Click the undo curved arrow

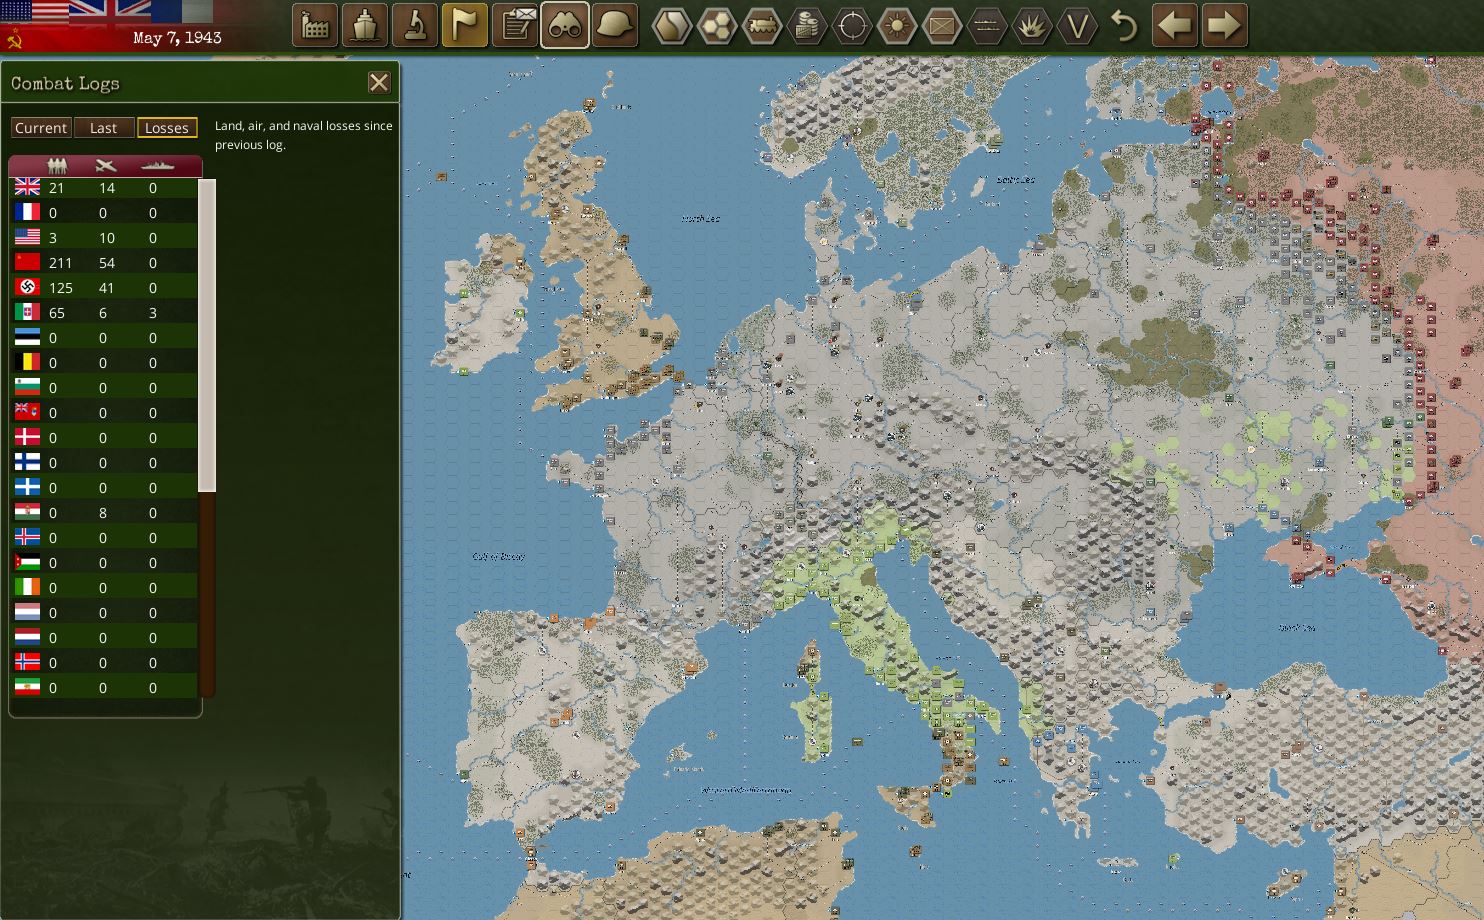click(x=1125, y=26)
